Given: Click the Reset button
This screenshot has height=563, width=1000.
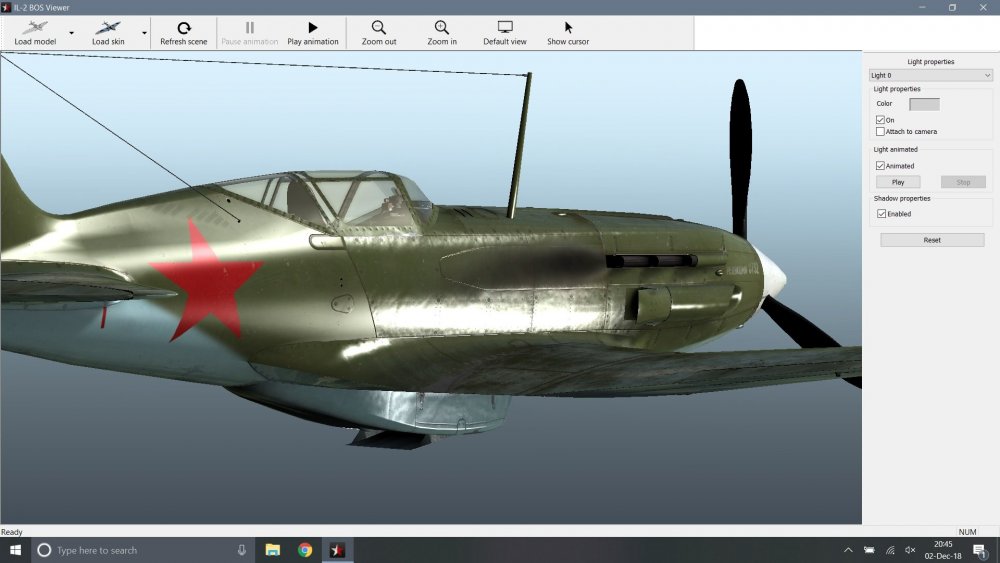Looking at the screenshot, I should point(932,240).
